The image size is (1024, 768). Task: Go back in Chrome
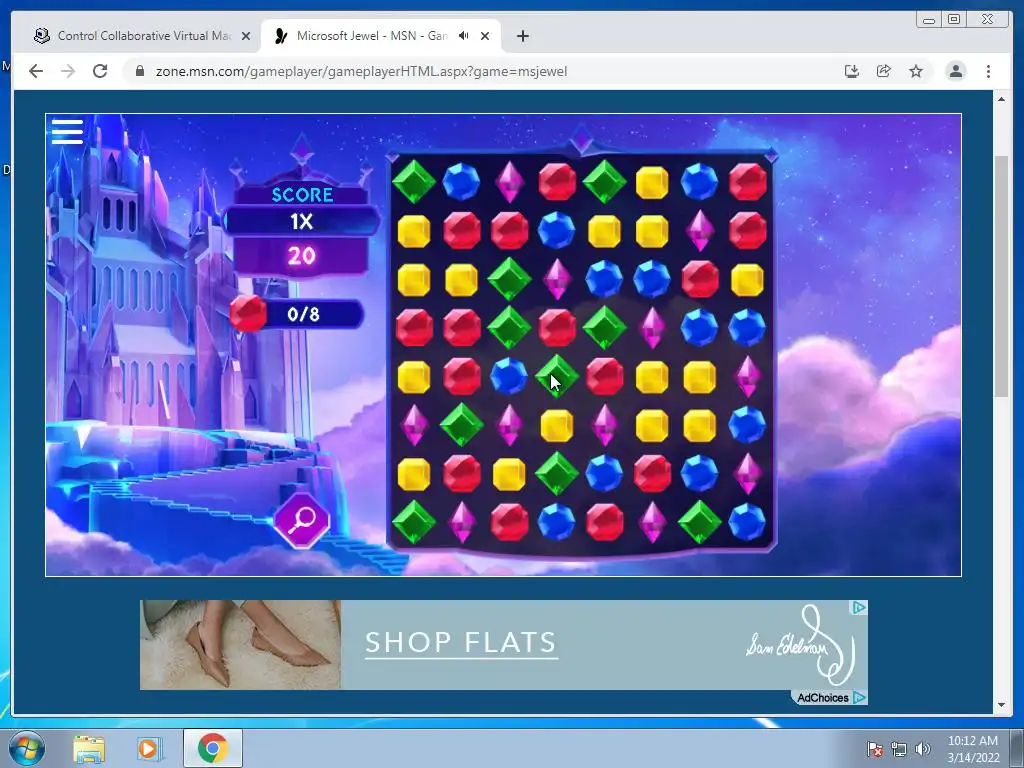[36, 71]
